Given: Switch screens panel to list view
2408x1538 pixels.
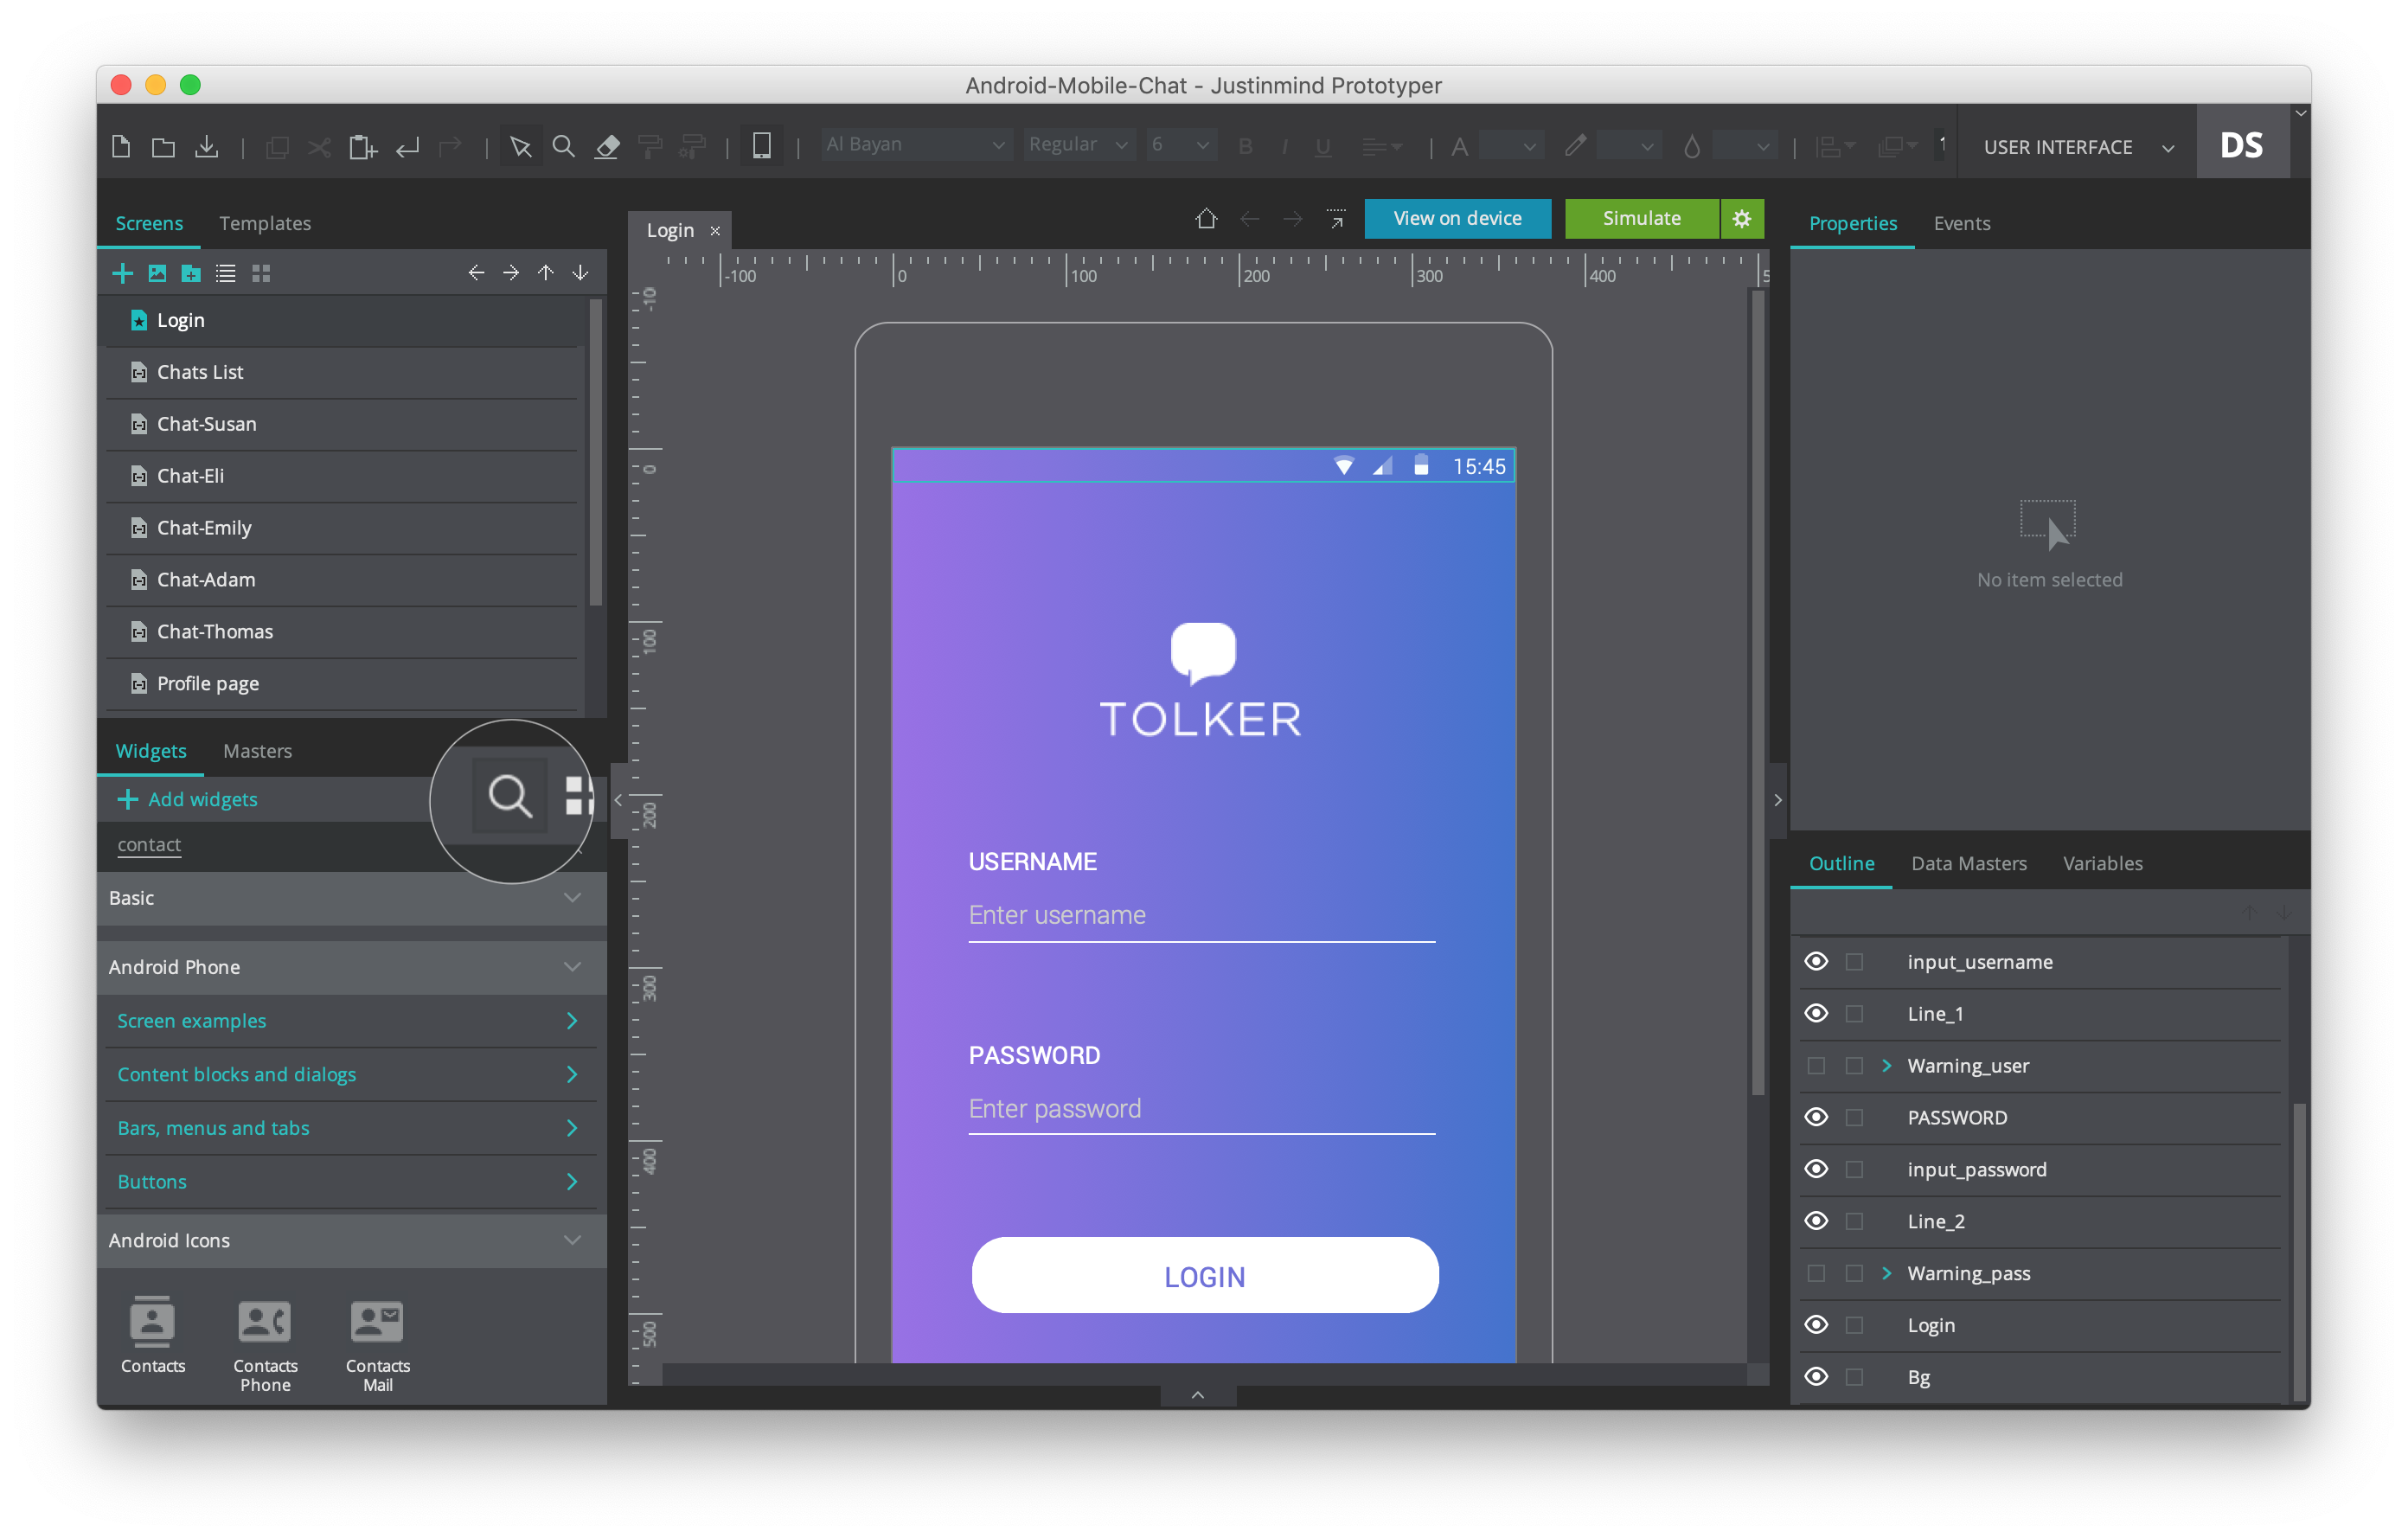Looking at the screenshot, I should point(226,273).
